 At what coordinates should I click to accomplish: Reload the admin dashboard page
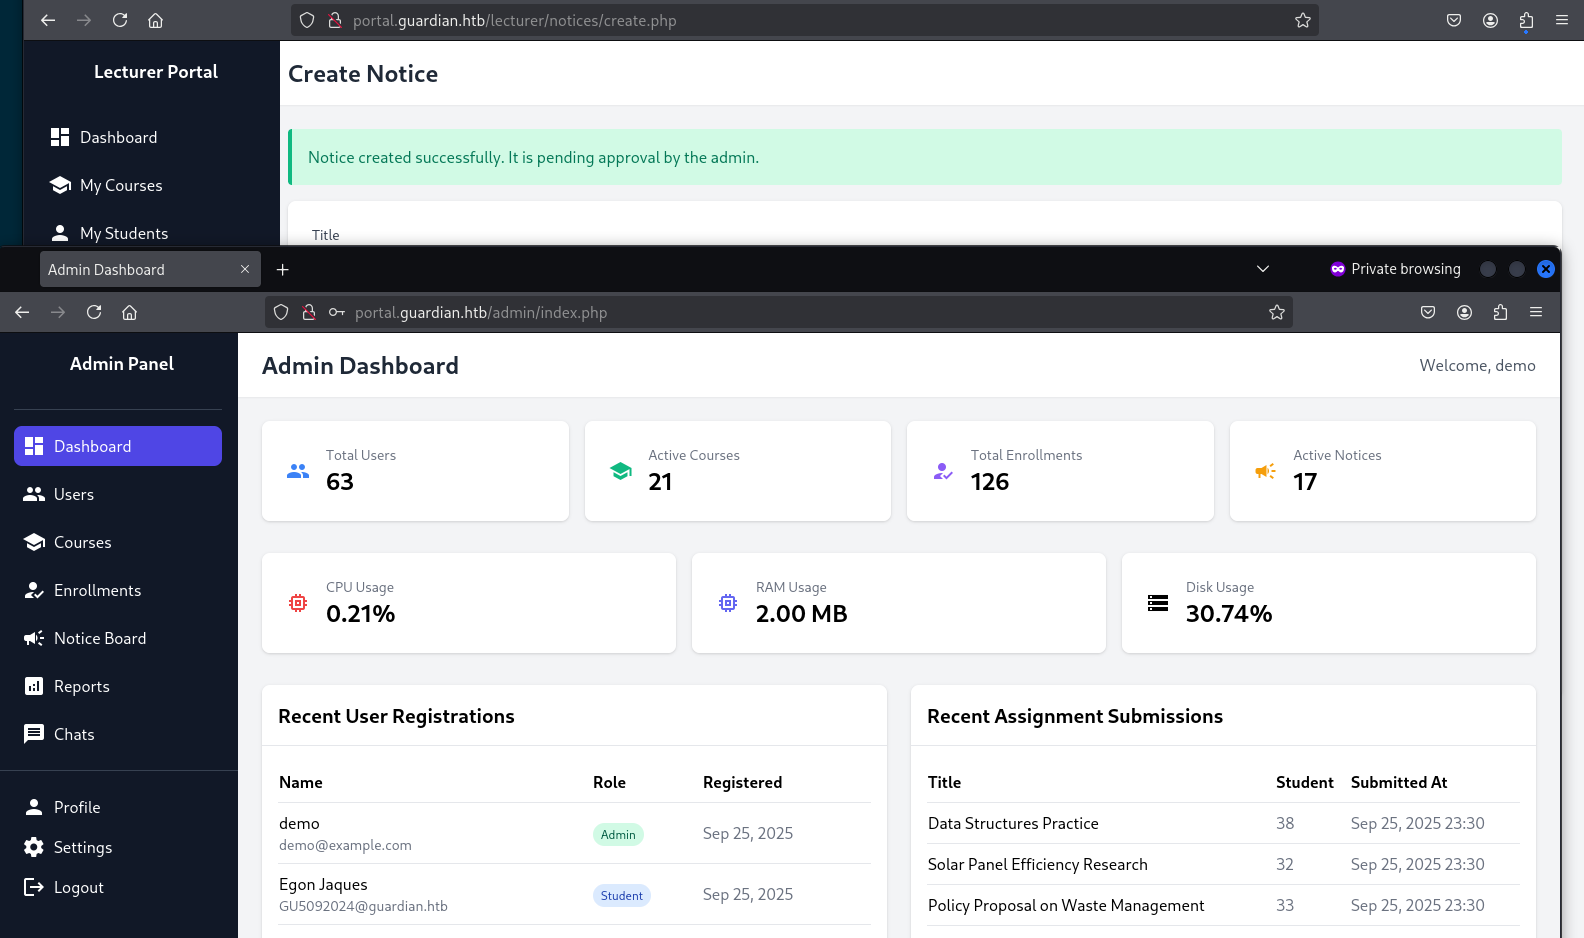[x=94, y=312]
